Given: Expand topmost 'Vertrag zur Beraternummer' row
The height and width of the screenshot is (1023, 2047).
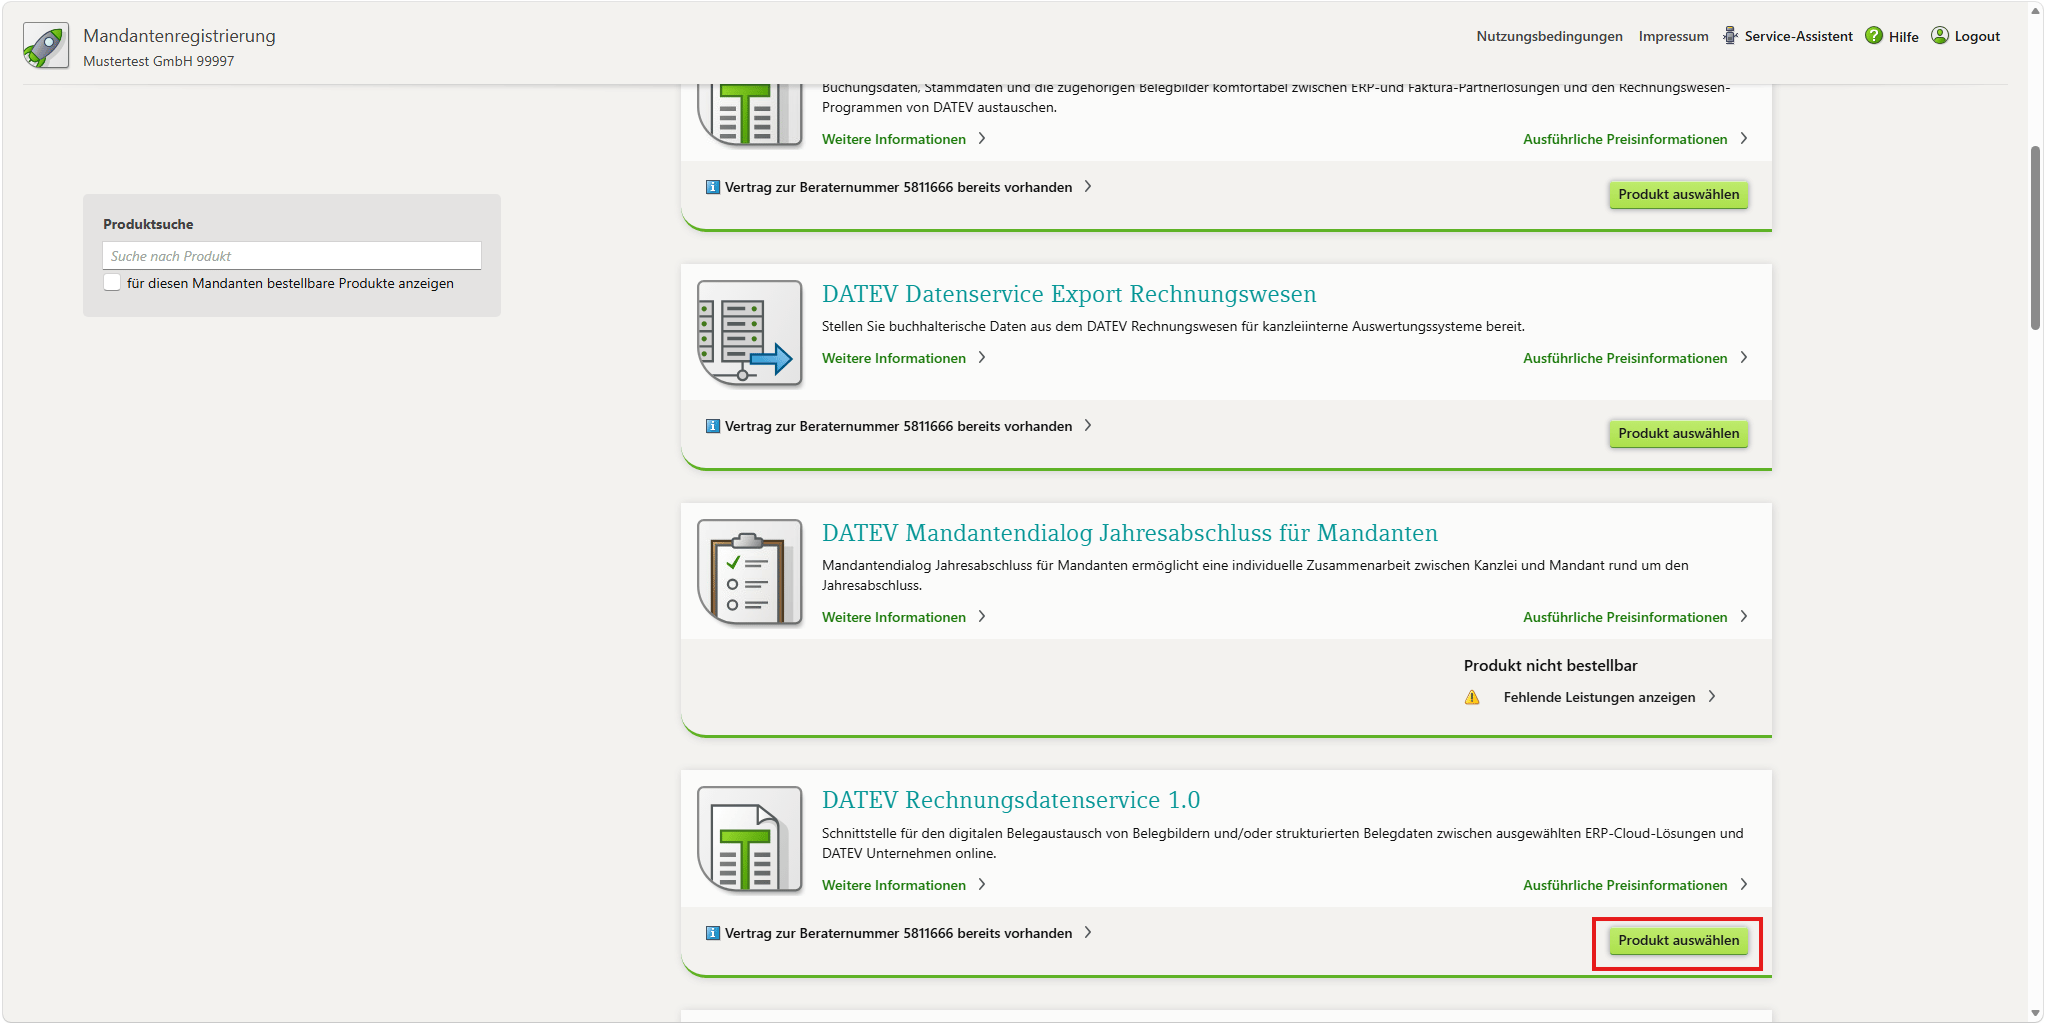Looking at the screenshot, I should [x=898, y=187].
